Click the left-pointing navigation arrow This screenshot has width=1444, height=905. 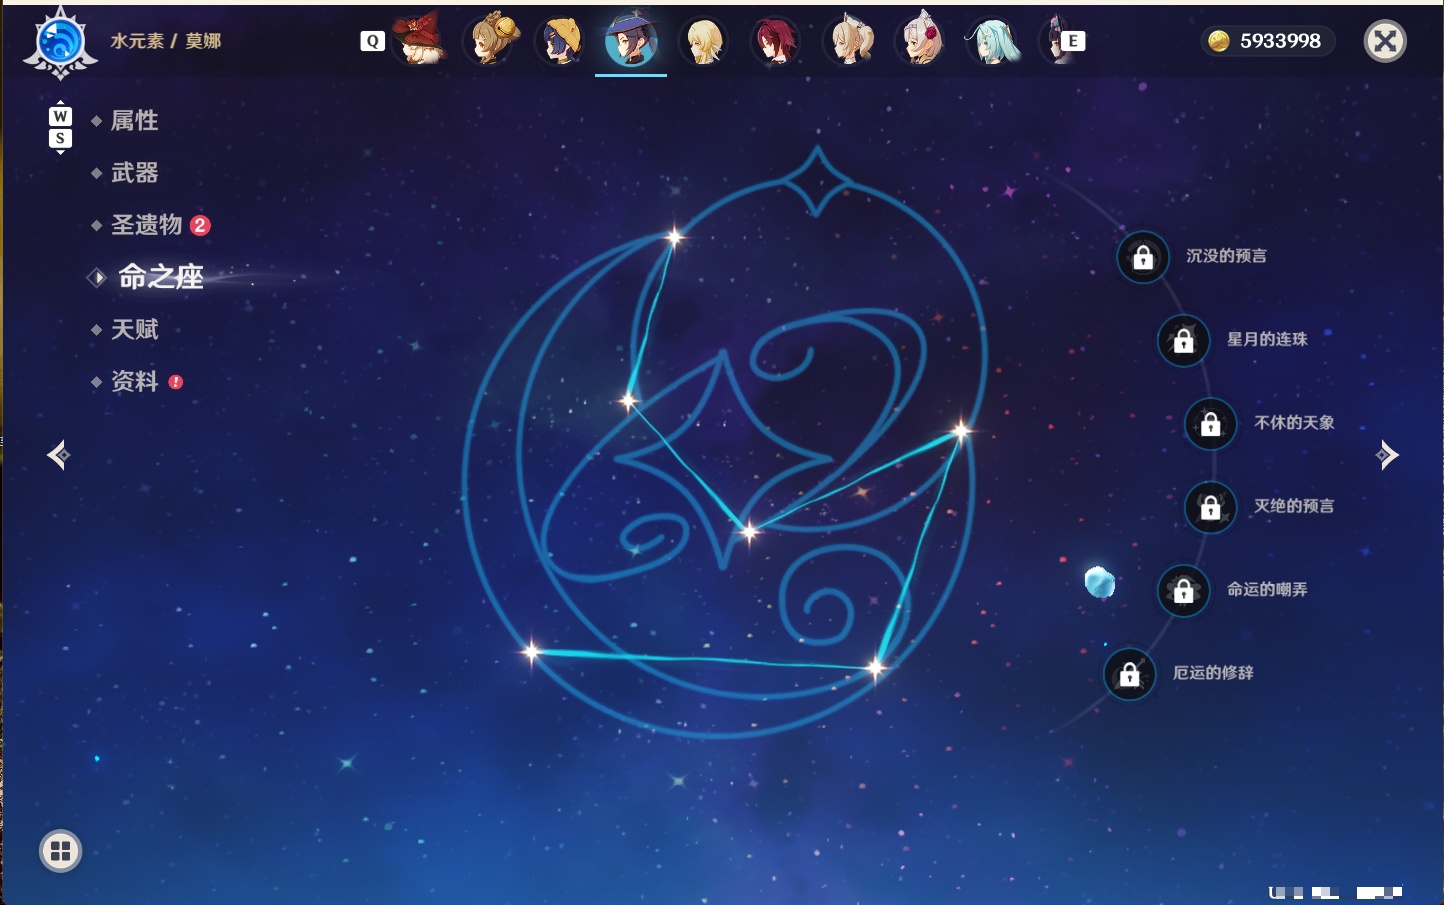click(59, 455)
